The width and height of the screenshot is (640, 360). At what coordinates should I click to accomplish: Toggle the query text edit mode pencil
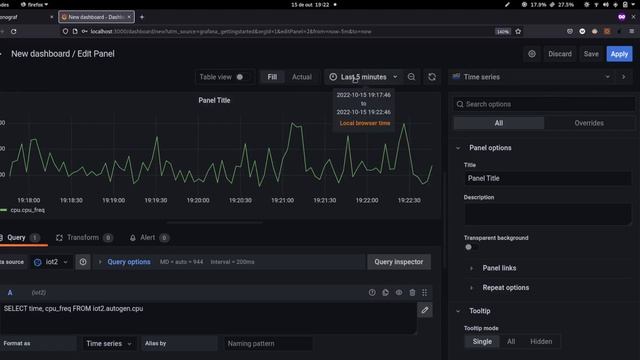(424, 310)
